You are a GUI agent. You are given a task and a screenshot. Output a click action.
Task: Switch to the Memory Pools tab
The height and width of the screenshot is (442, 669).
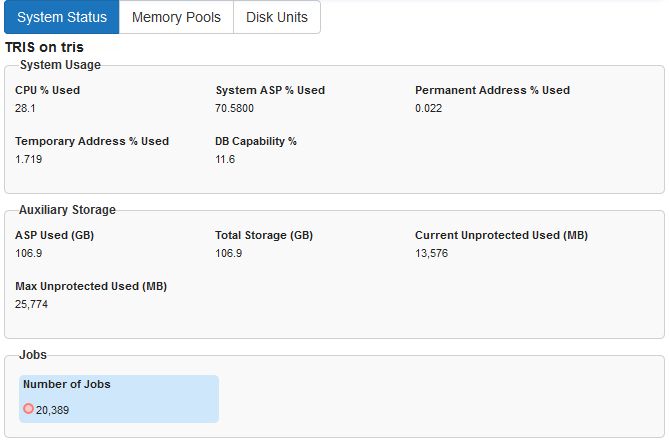coord(176,17)
